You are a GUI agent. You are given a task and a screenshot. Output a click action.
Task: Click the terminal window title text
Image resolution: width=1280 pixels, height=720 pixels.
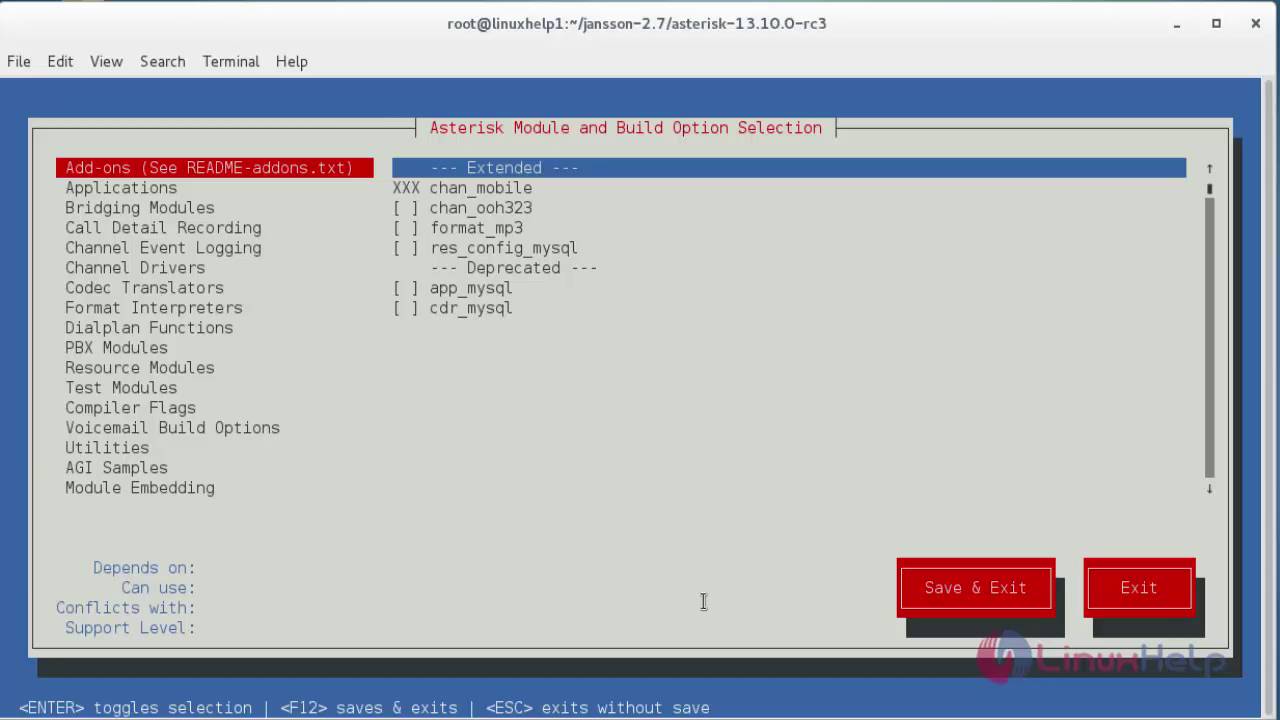click(x=637, y=23)
